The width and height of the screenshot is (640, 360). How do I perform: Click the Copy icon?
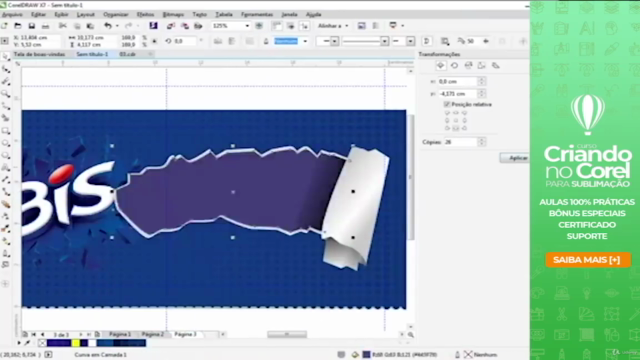77,26
